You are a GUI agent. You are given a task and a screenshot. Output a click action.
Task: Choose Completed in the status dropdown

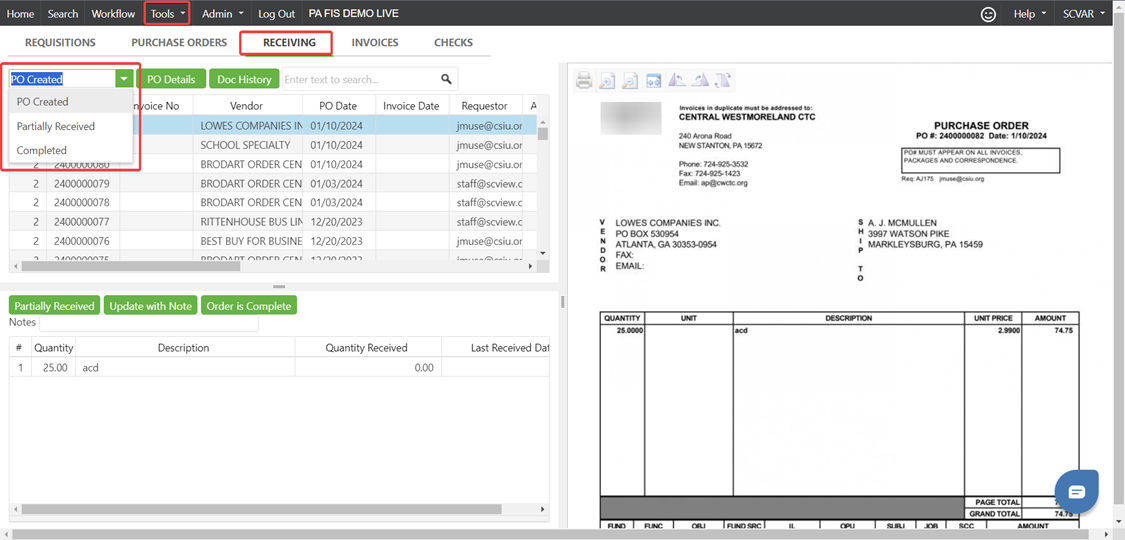click(42, 150)
